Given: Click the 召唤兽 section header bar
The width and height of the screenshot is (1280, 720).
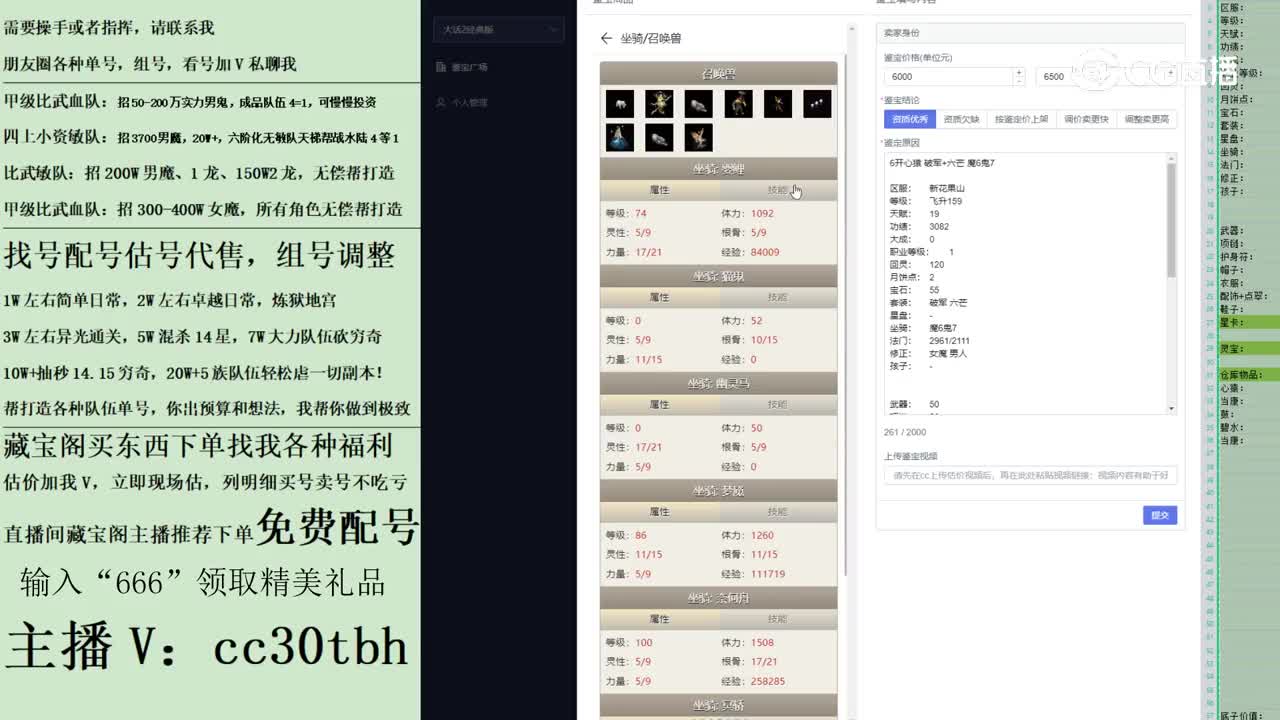Looking at the screenshot, I should tap(718, 74).
